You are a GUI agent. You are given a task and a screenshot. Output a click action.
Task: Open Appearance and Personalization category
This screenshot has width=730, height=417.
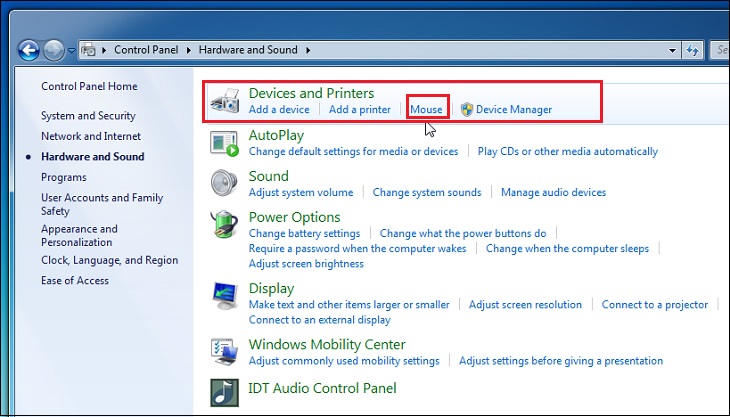pos(79,235)
